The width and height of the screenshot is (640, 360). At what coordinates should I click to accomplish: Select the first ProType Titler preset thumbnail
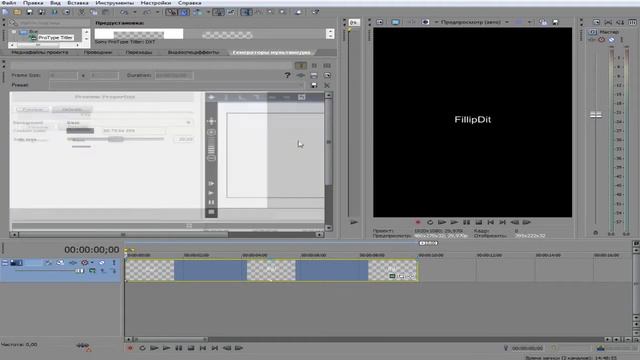139,34
